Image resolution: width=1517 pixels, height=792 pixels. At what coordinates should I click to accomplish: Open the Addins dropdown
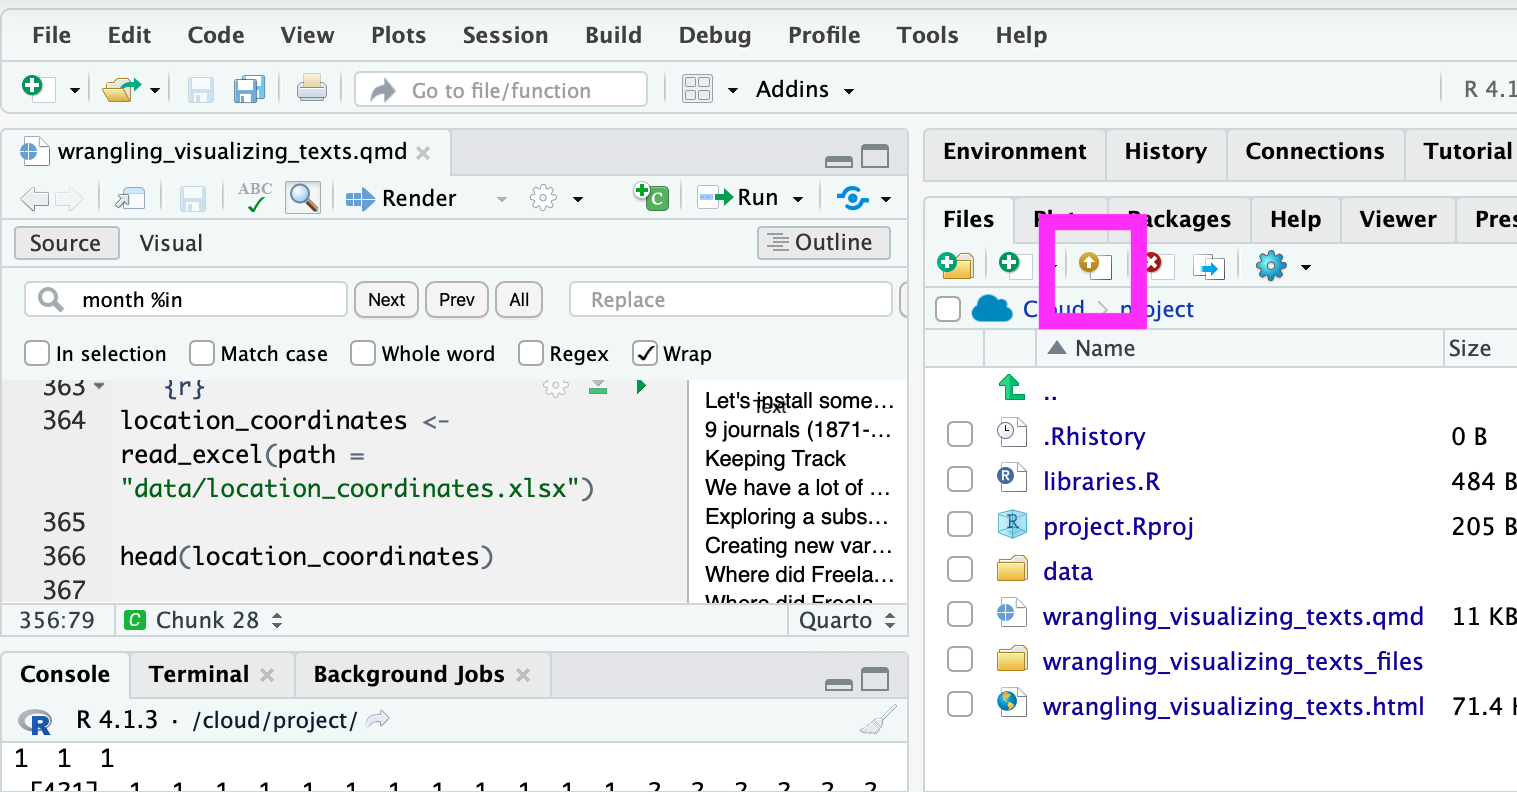804,90
